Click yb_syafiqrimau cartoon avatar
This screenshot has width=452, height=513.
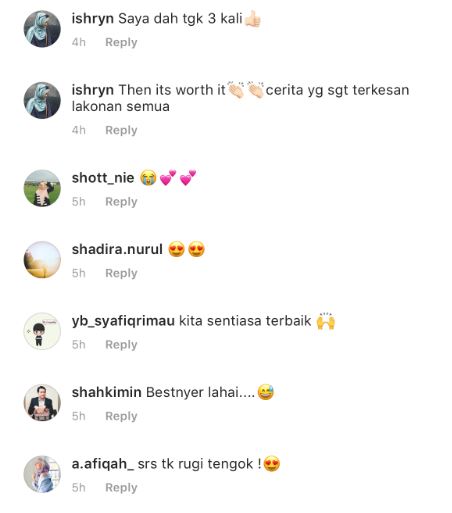coord(42,331)
